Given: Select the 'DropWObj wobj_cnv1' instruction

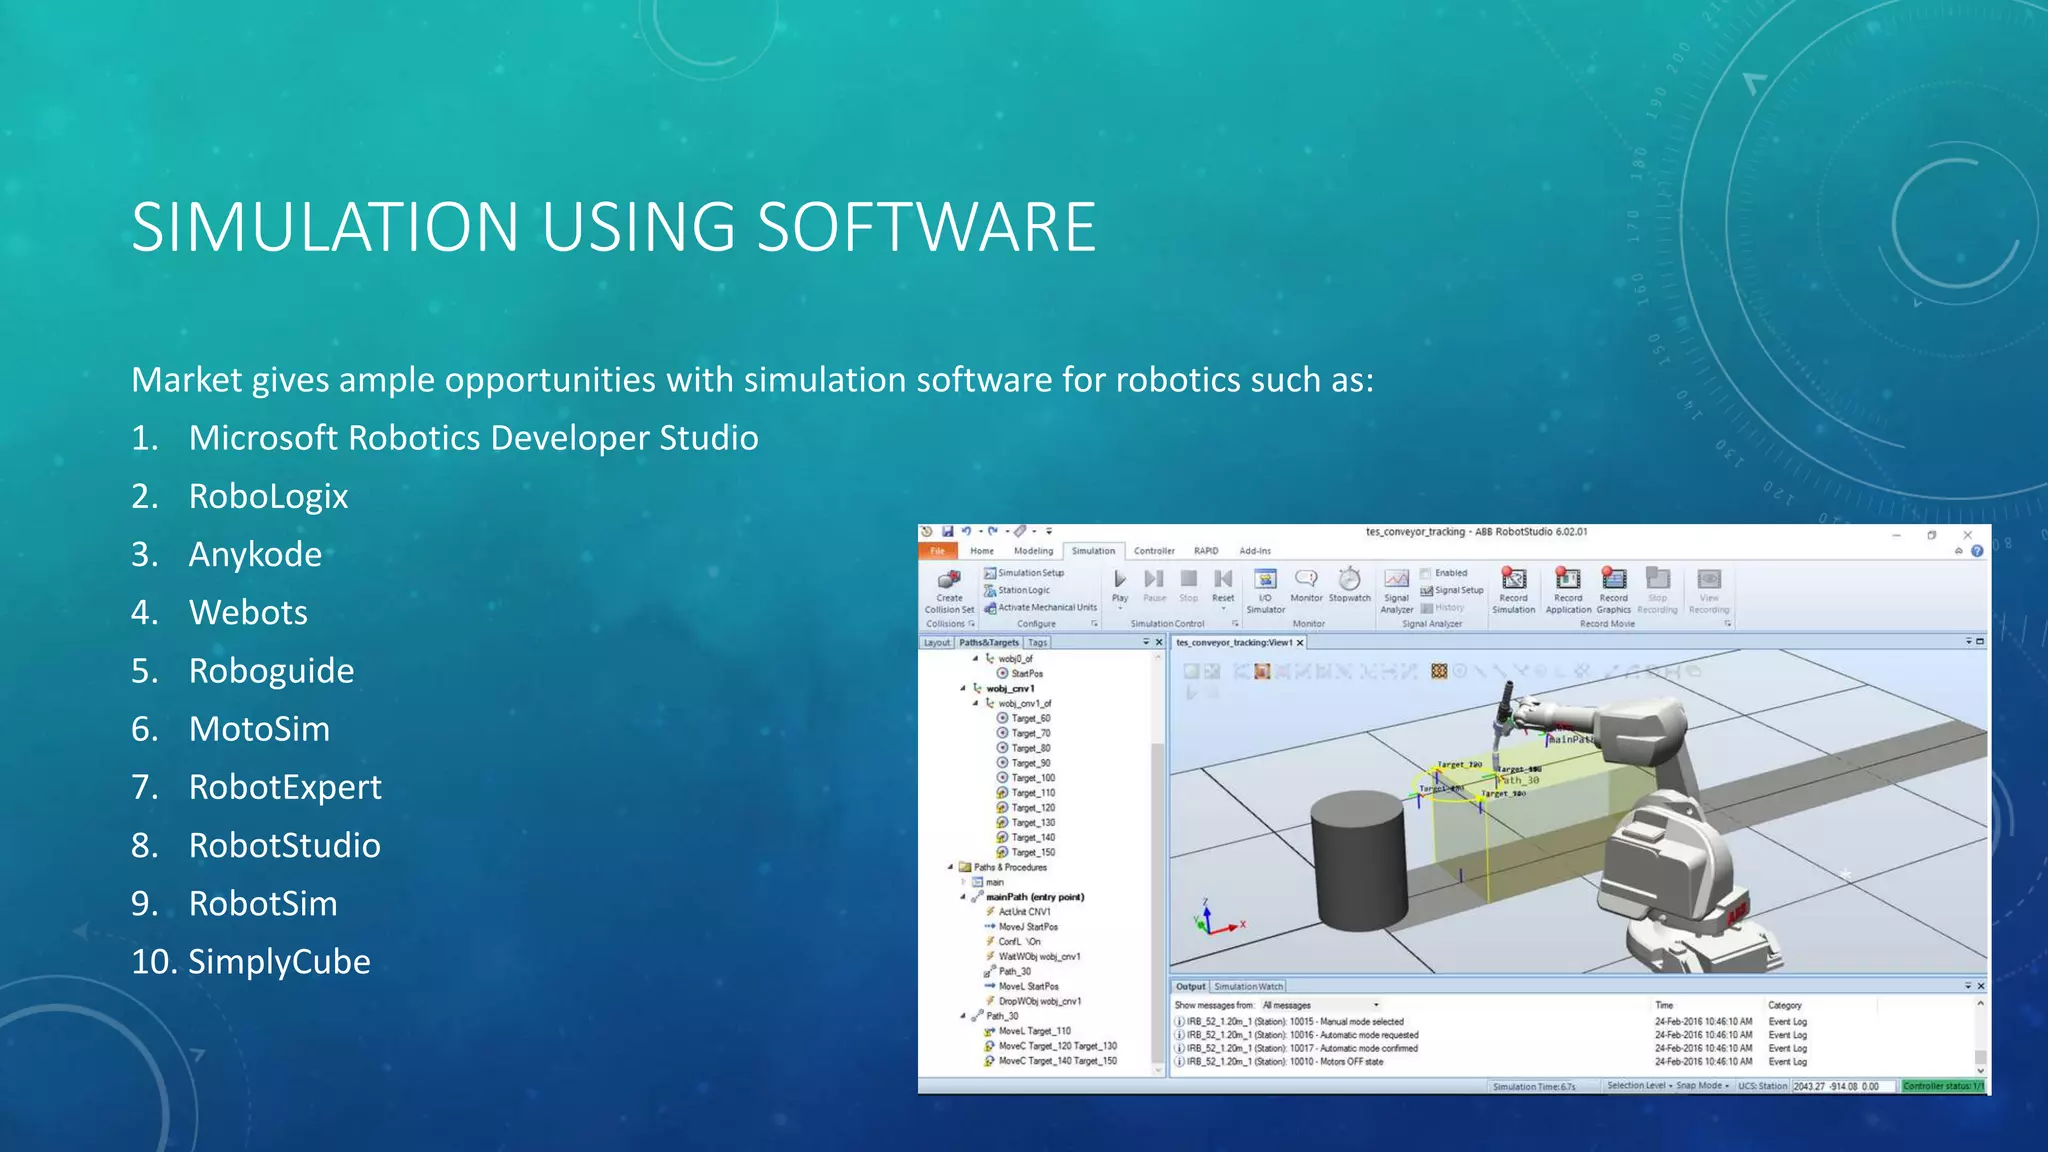Looking at the screenshot, I should click(x=1033, y=1001).
